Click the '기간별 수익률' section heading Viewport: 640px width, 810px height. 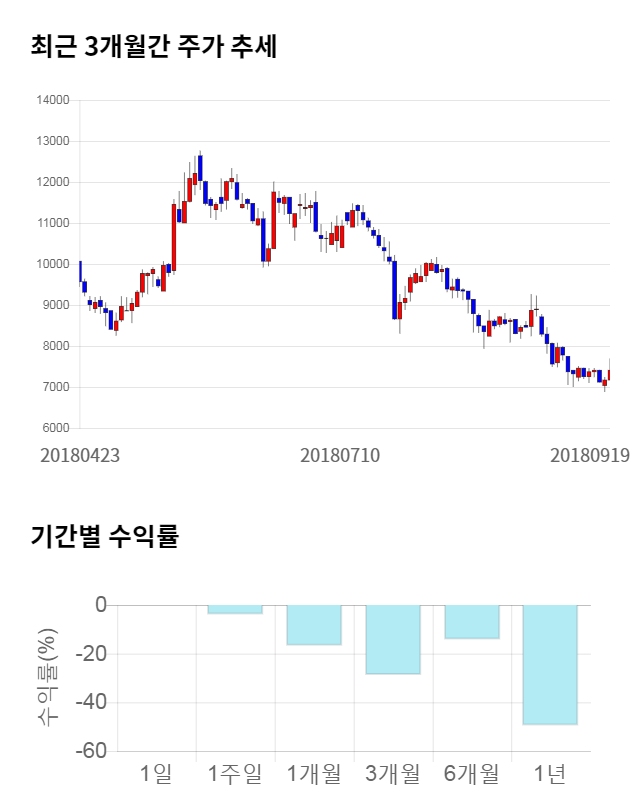pyautogui.click(x=104, y=536)
